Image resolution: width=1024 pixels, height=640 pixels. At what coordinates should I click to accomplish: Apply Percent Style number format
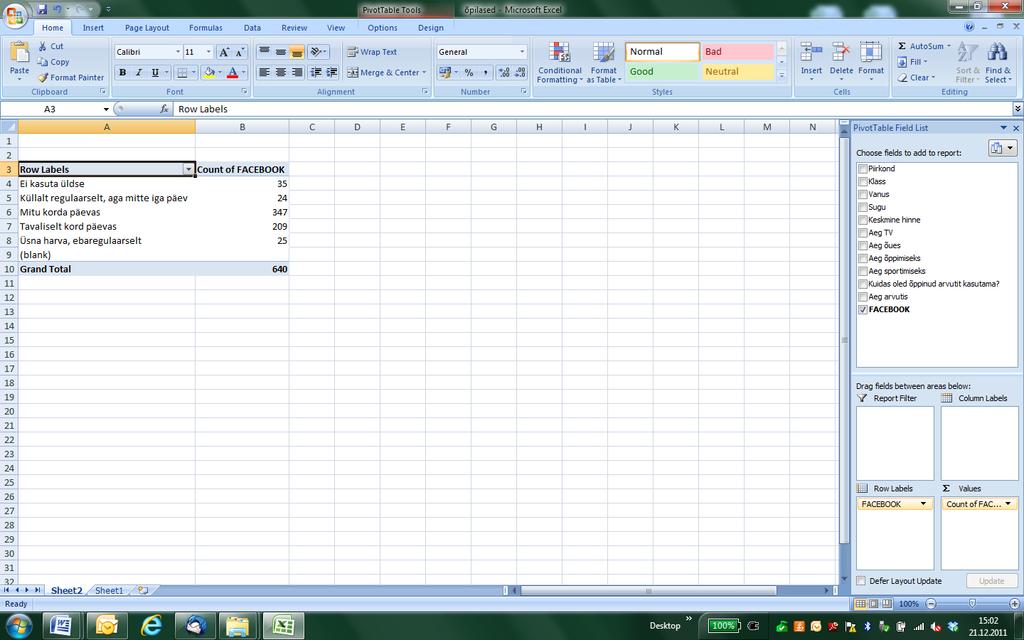point(469,72)
